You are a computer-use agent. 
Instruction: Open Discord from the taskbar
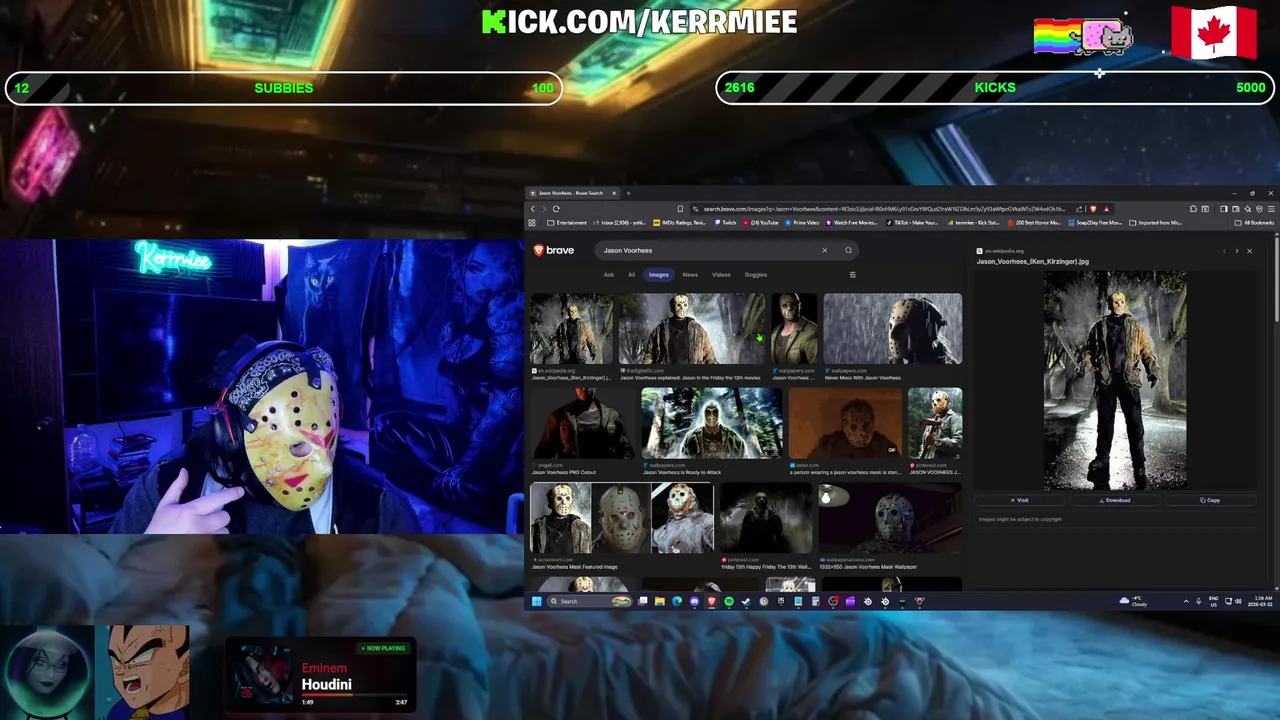pos(694,601)
